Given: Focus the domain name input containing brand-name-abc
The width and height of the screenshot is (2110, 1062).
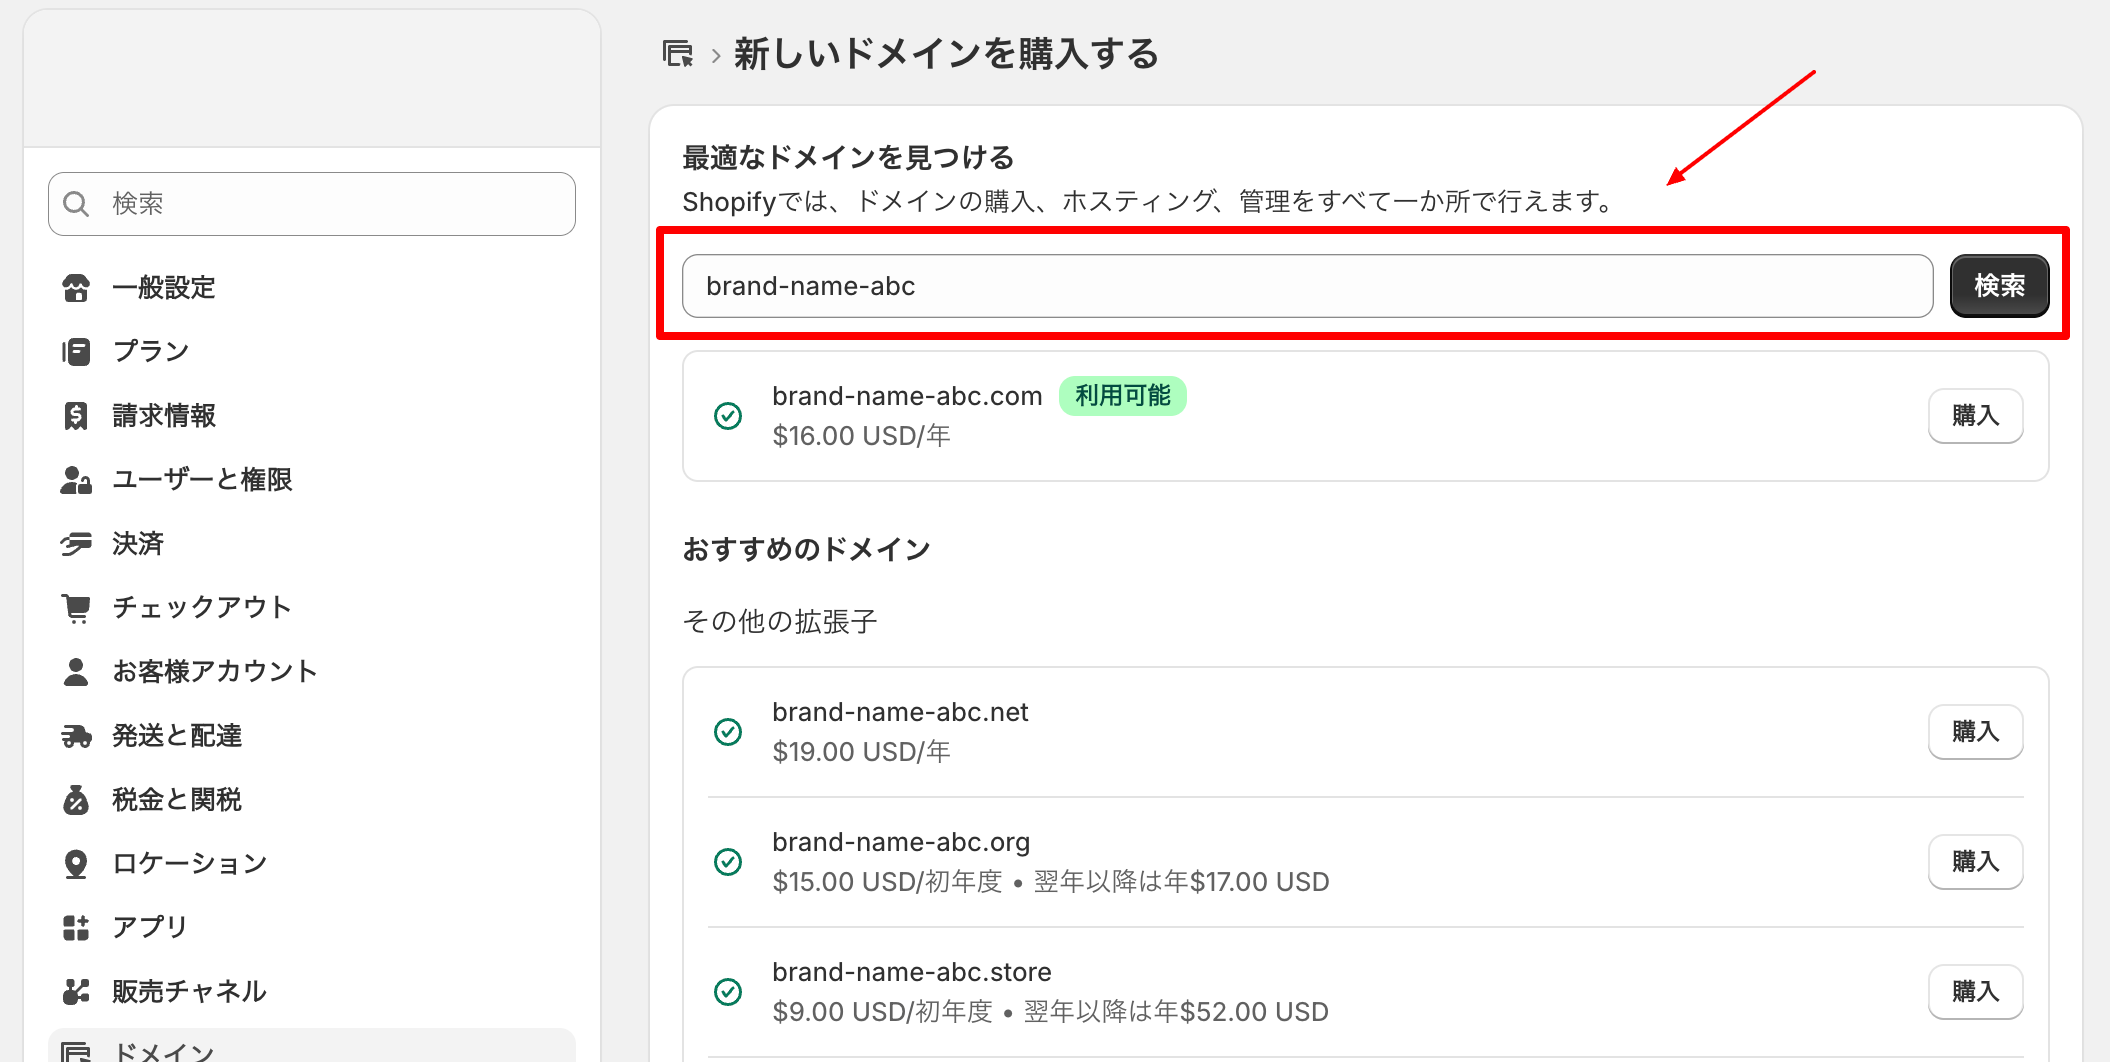Looking at the screenshot, I should point(1306,287).
